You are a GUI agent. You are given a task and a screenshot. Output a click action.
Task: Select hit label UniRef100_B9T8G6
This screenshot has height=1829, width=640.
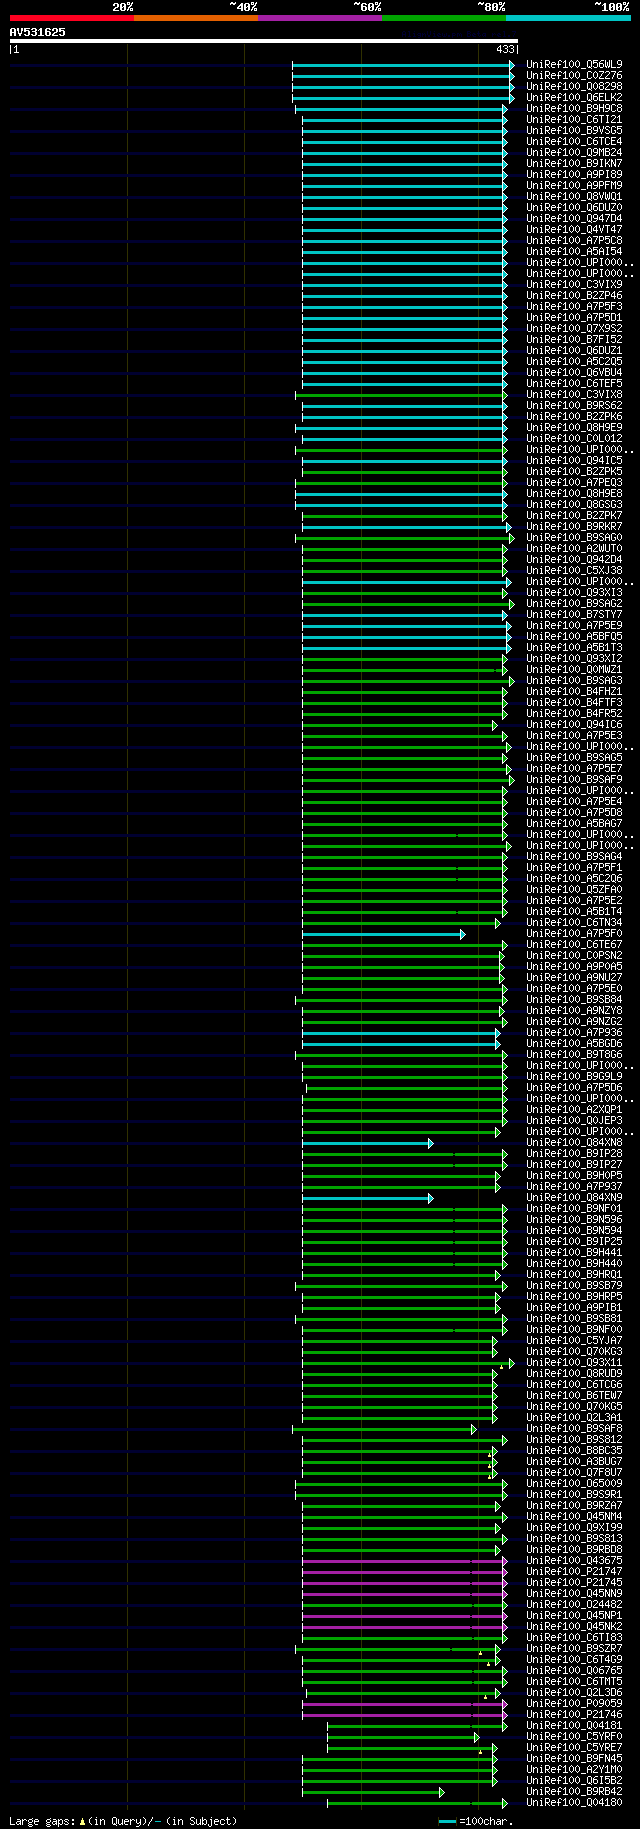click(x=574, y=1055)
